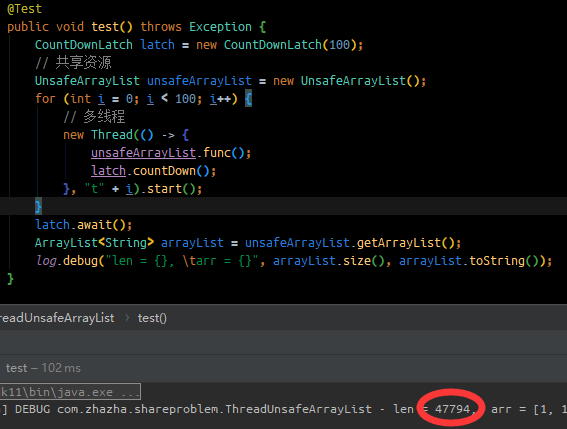This screenshot has height=429, width=567.
Task: Click the '// 多线程' comment
Action: coord(94,117)
